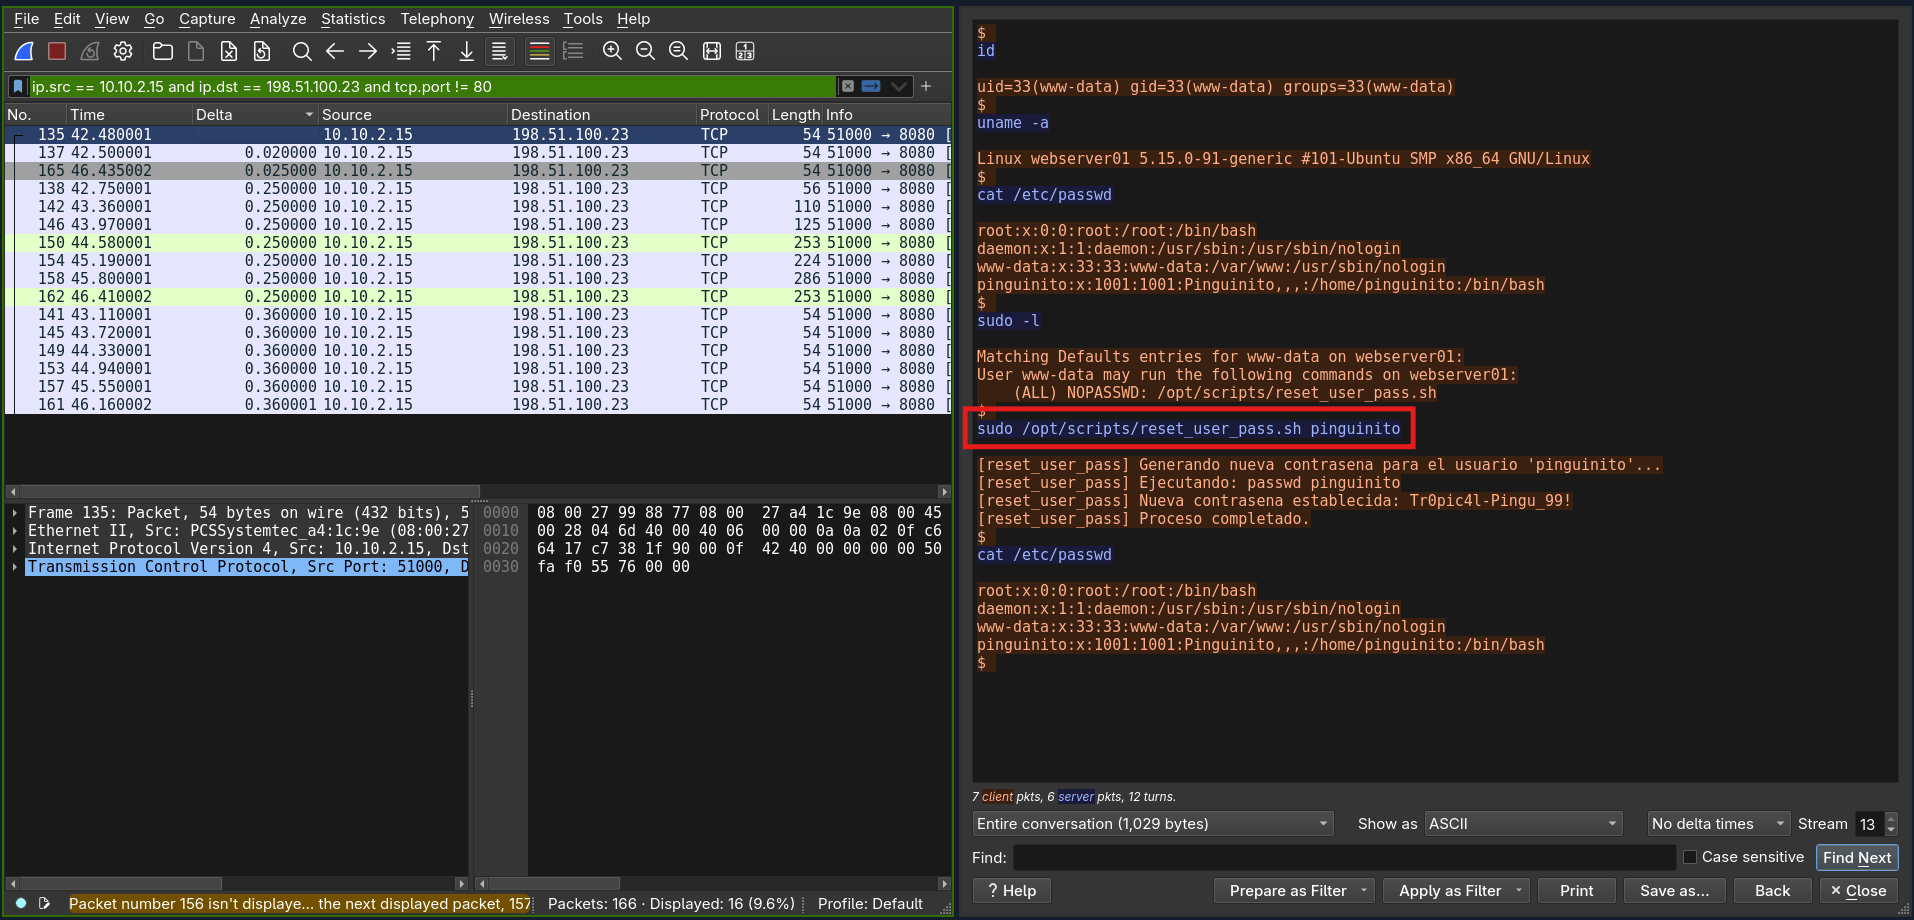The height and width of the screenshot is (920, 1914).
Task: Click the Find Next button
Action: point(1857,858)
